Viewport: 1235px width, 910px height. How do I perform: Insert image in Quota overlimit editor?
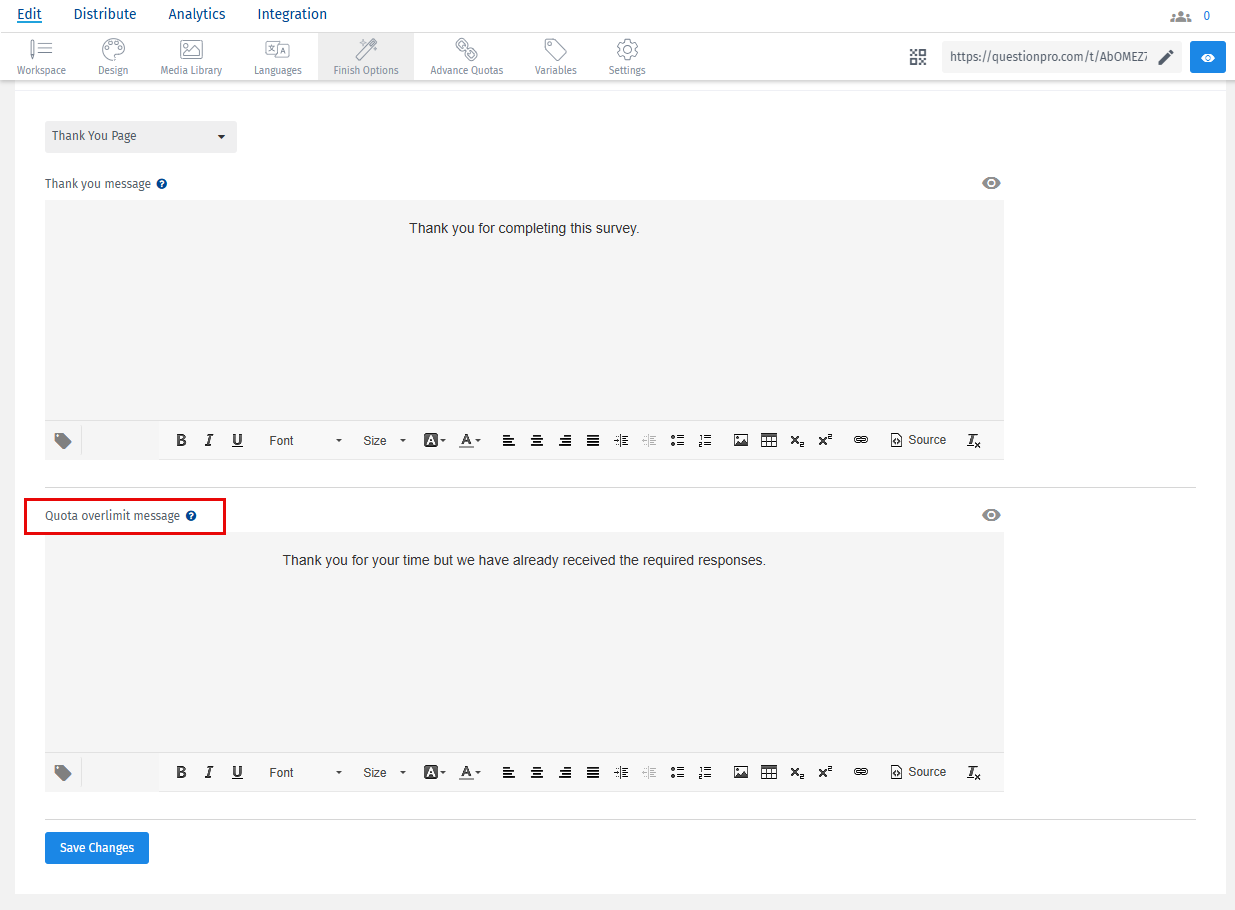click(741, 772)
